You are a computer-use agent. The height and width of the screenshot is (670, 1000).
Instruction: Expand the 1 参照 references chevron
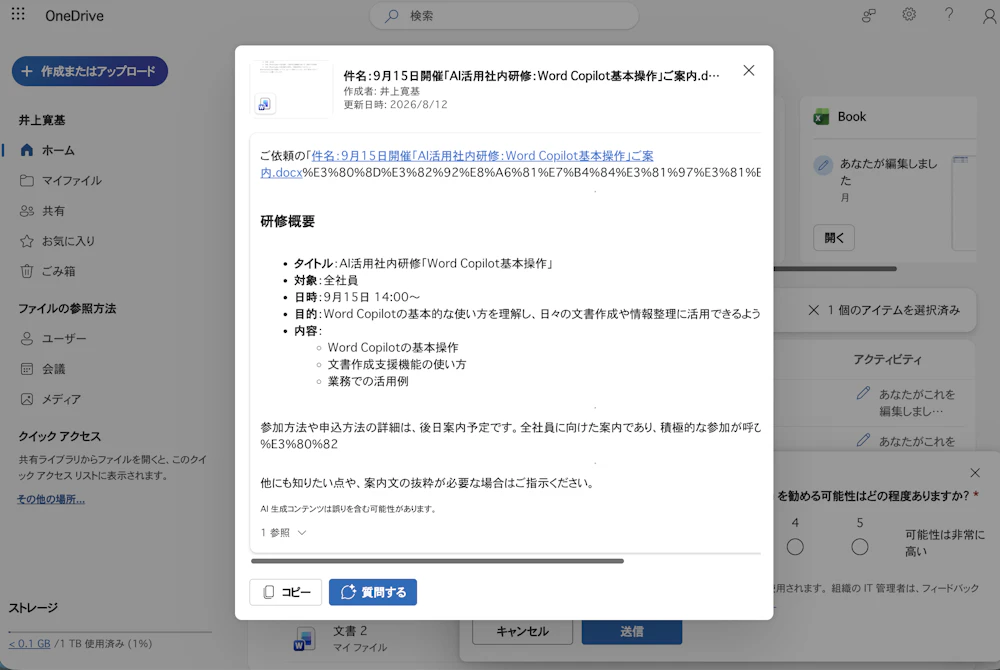302,533
